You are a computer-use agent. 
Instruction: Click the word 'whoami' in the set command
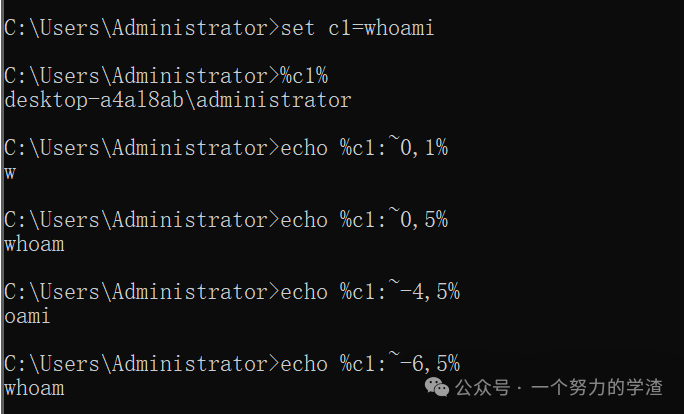pos(399,28)
